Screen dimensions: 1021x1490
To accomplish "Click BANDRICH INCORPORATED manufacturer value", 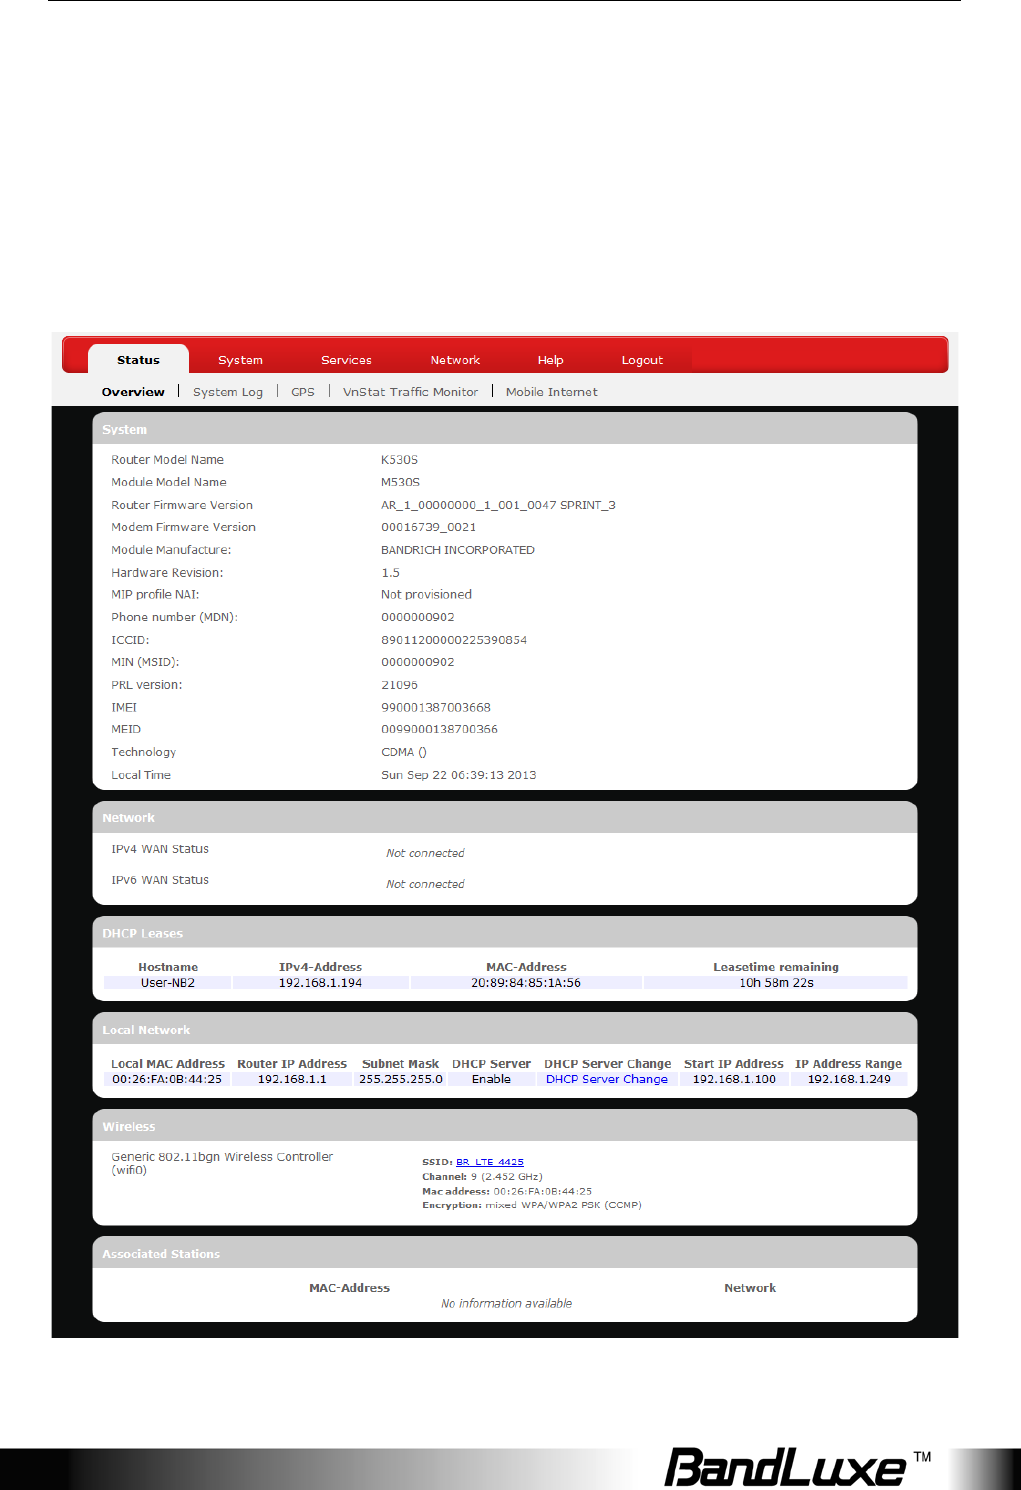I will click(x=458, y=550).
